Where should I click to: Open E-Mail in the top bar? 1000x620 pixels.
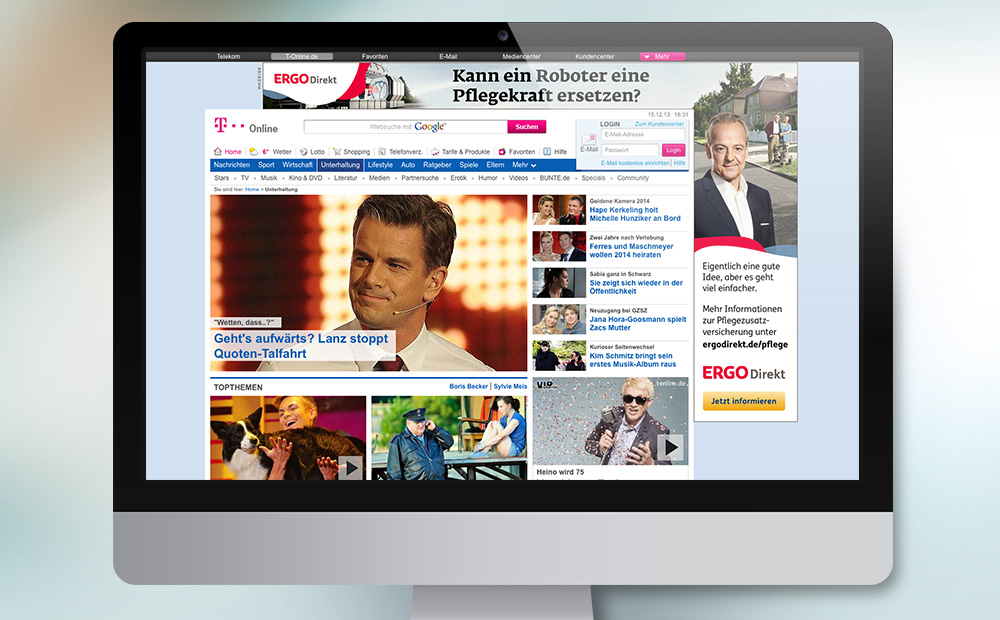(448, 57)
